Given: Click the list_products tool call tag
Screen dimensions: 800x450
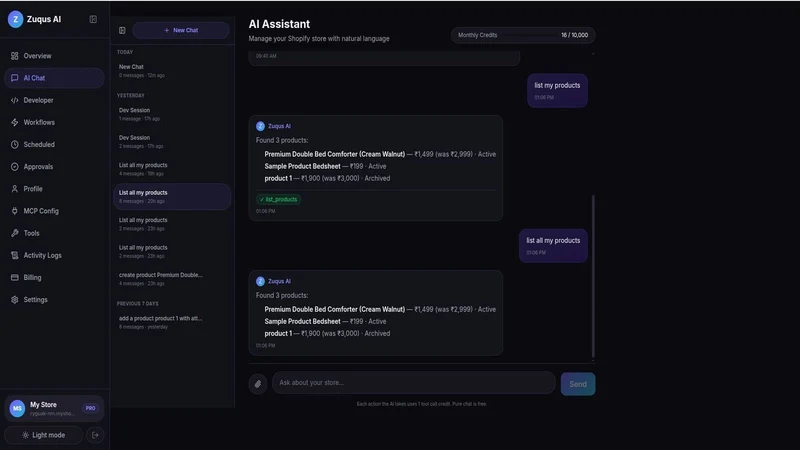Looking at the screenshot, I should point(279,199).
